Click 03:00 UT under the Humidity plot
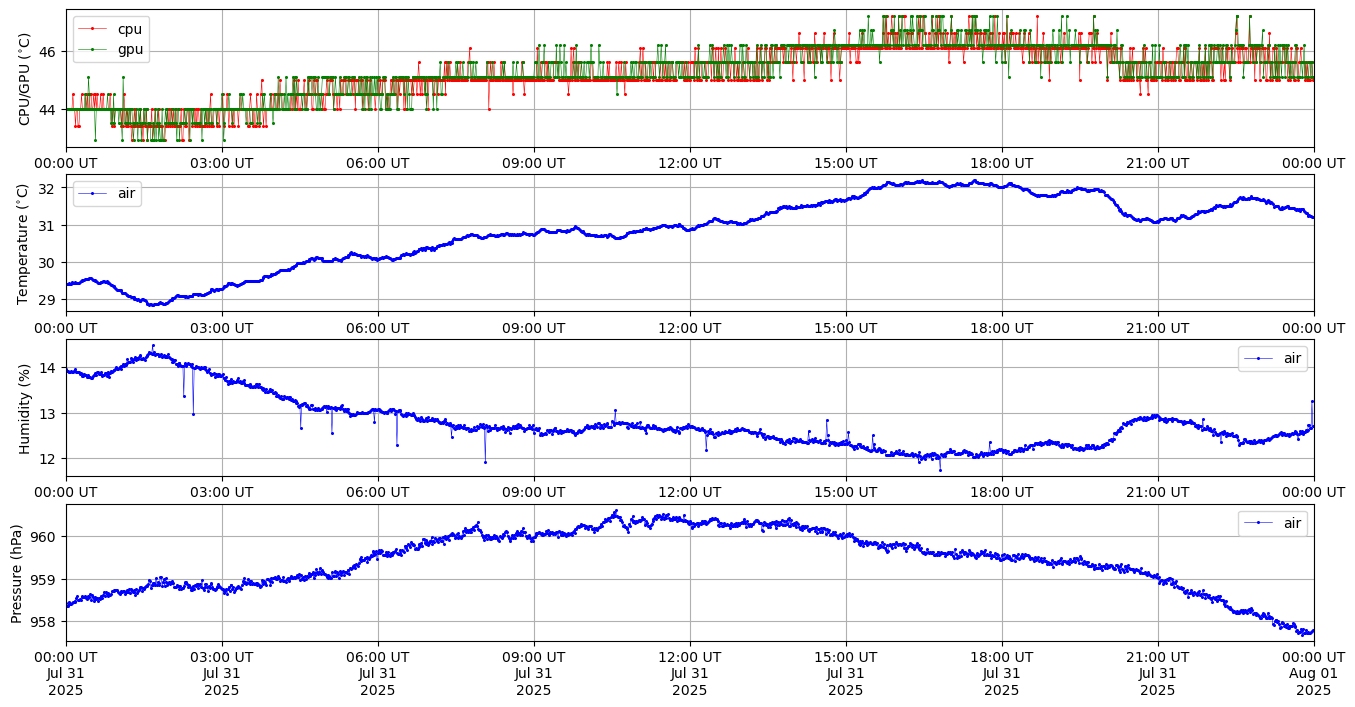Screen dimensions: 1355x707 tap(222, 493)
